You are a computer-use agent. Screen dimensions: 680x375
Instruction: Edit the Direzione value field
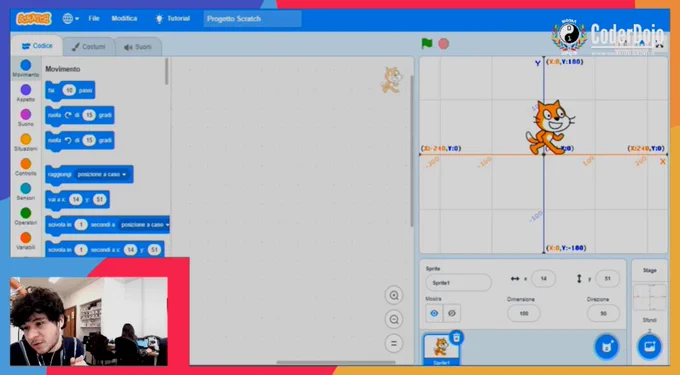tap(603, 313)
